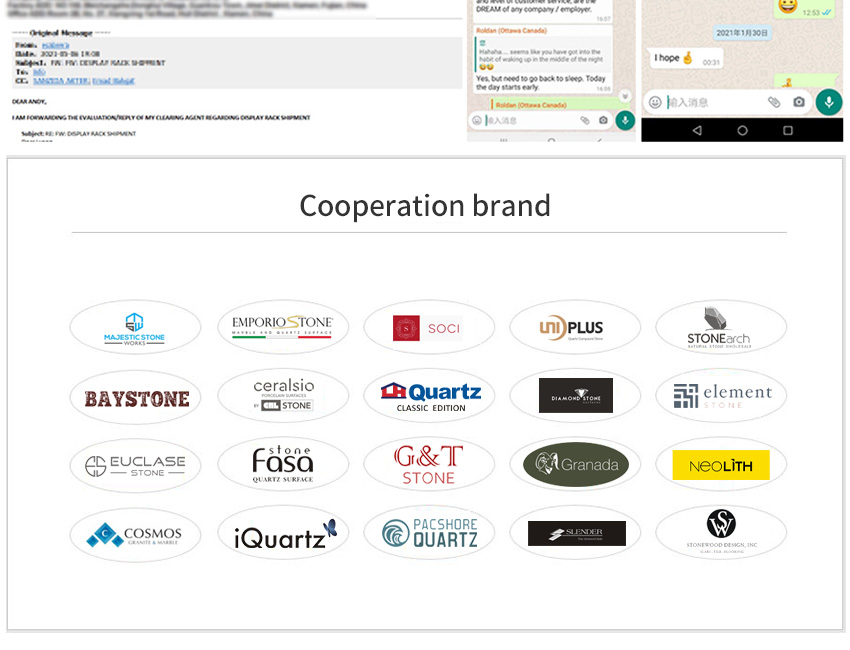Tap the green microphone button in right chat
Image resolution: width=850 pixels, height=650 pixels.
[829, 102]
